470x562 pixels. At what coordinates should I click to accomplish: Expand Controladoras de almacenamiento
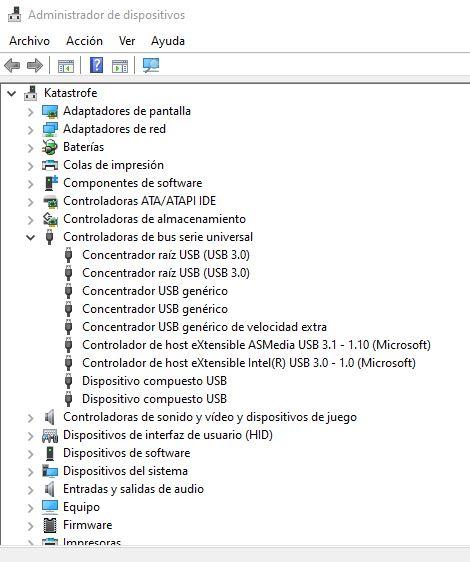[x=30, y=220]
